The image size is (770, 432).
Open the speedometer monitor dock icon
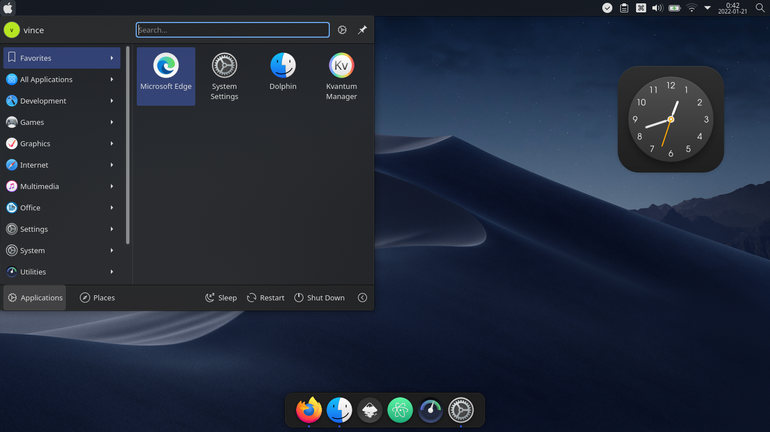pos(431,410)
